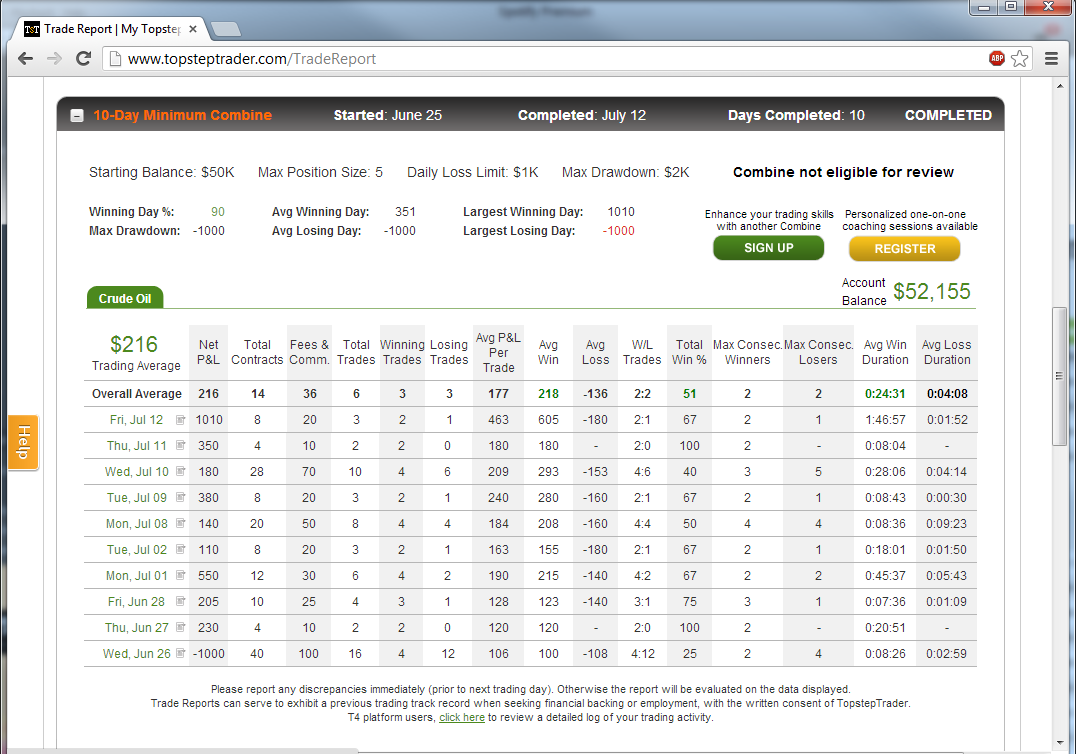This screenshot has width=1076, height=754.
Task: Click the Largest Losing Day -1000 value
Action: click(619, 231)
